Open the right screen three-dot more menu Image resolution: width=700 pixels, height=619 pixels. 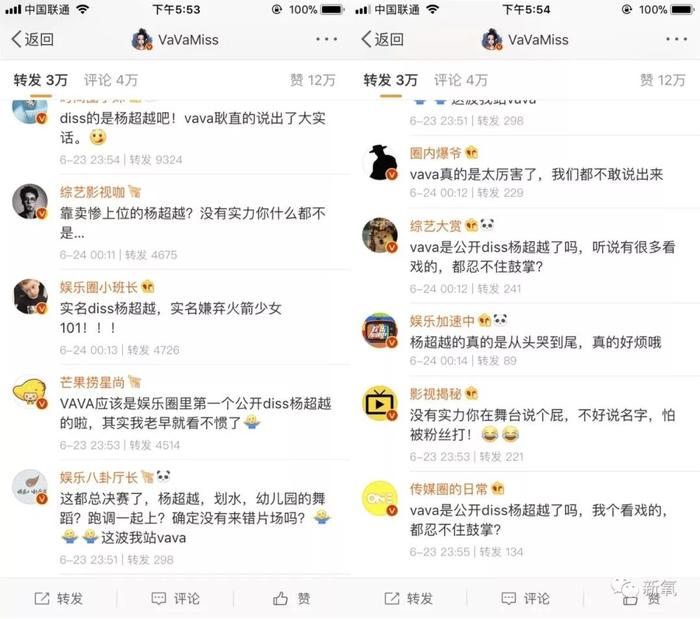(676, 39)
